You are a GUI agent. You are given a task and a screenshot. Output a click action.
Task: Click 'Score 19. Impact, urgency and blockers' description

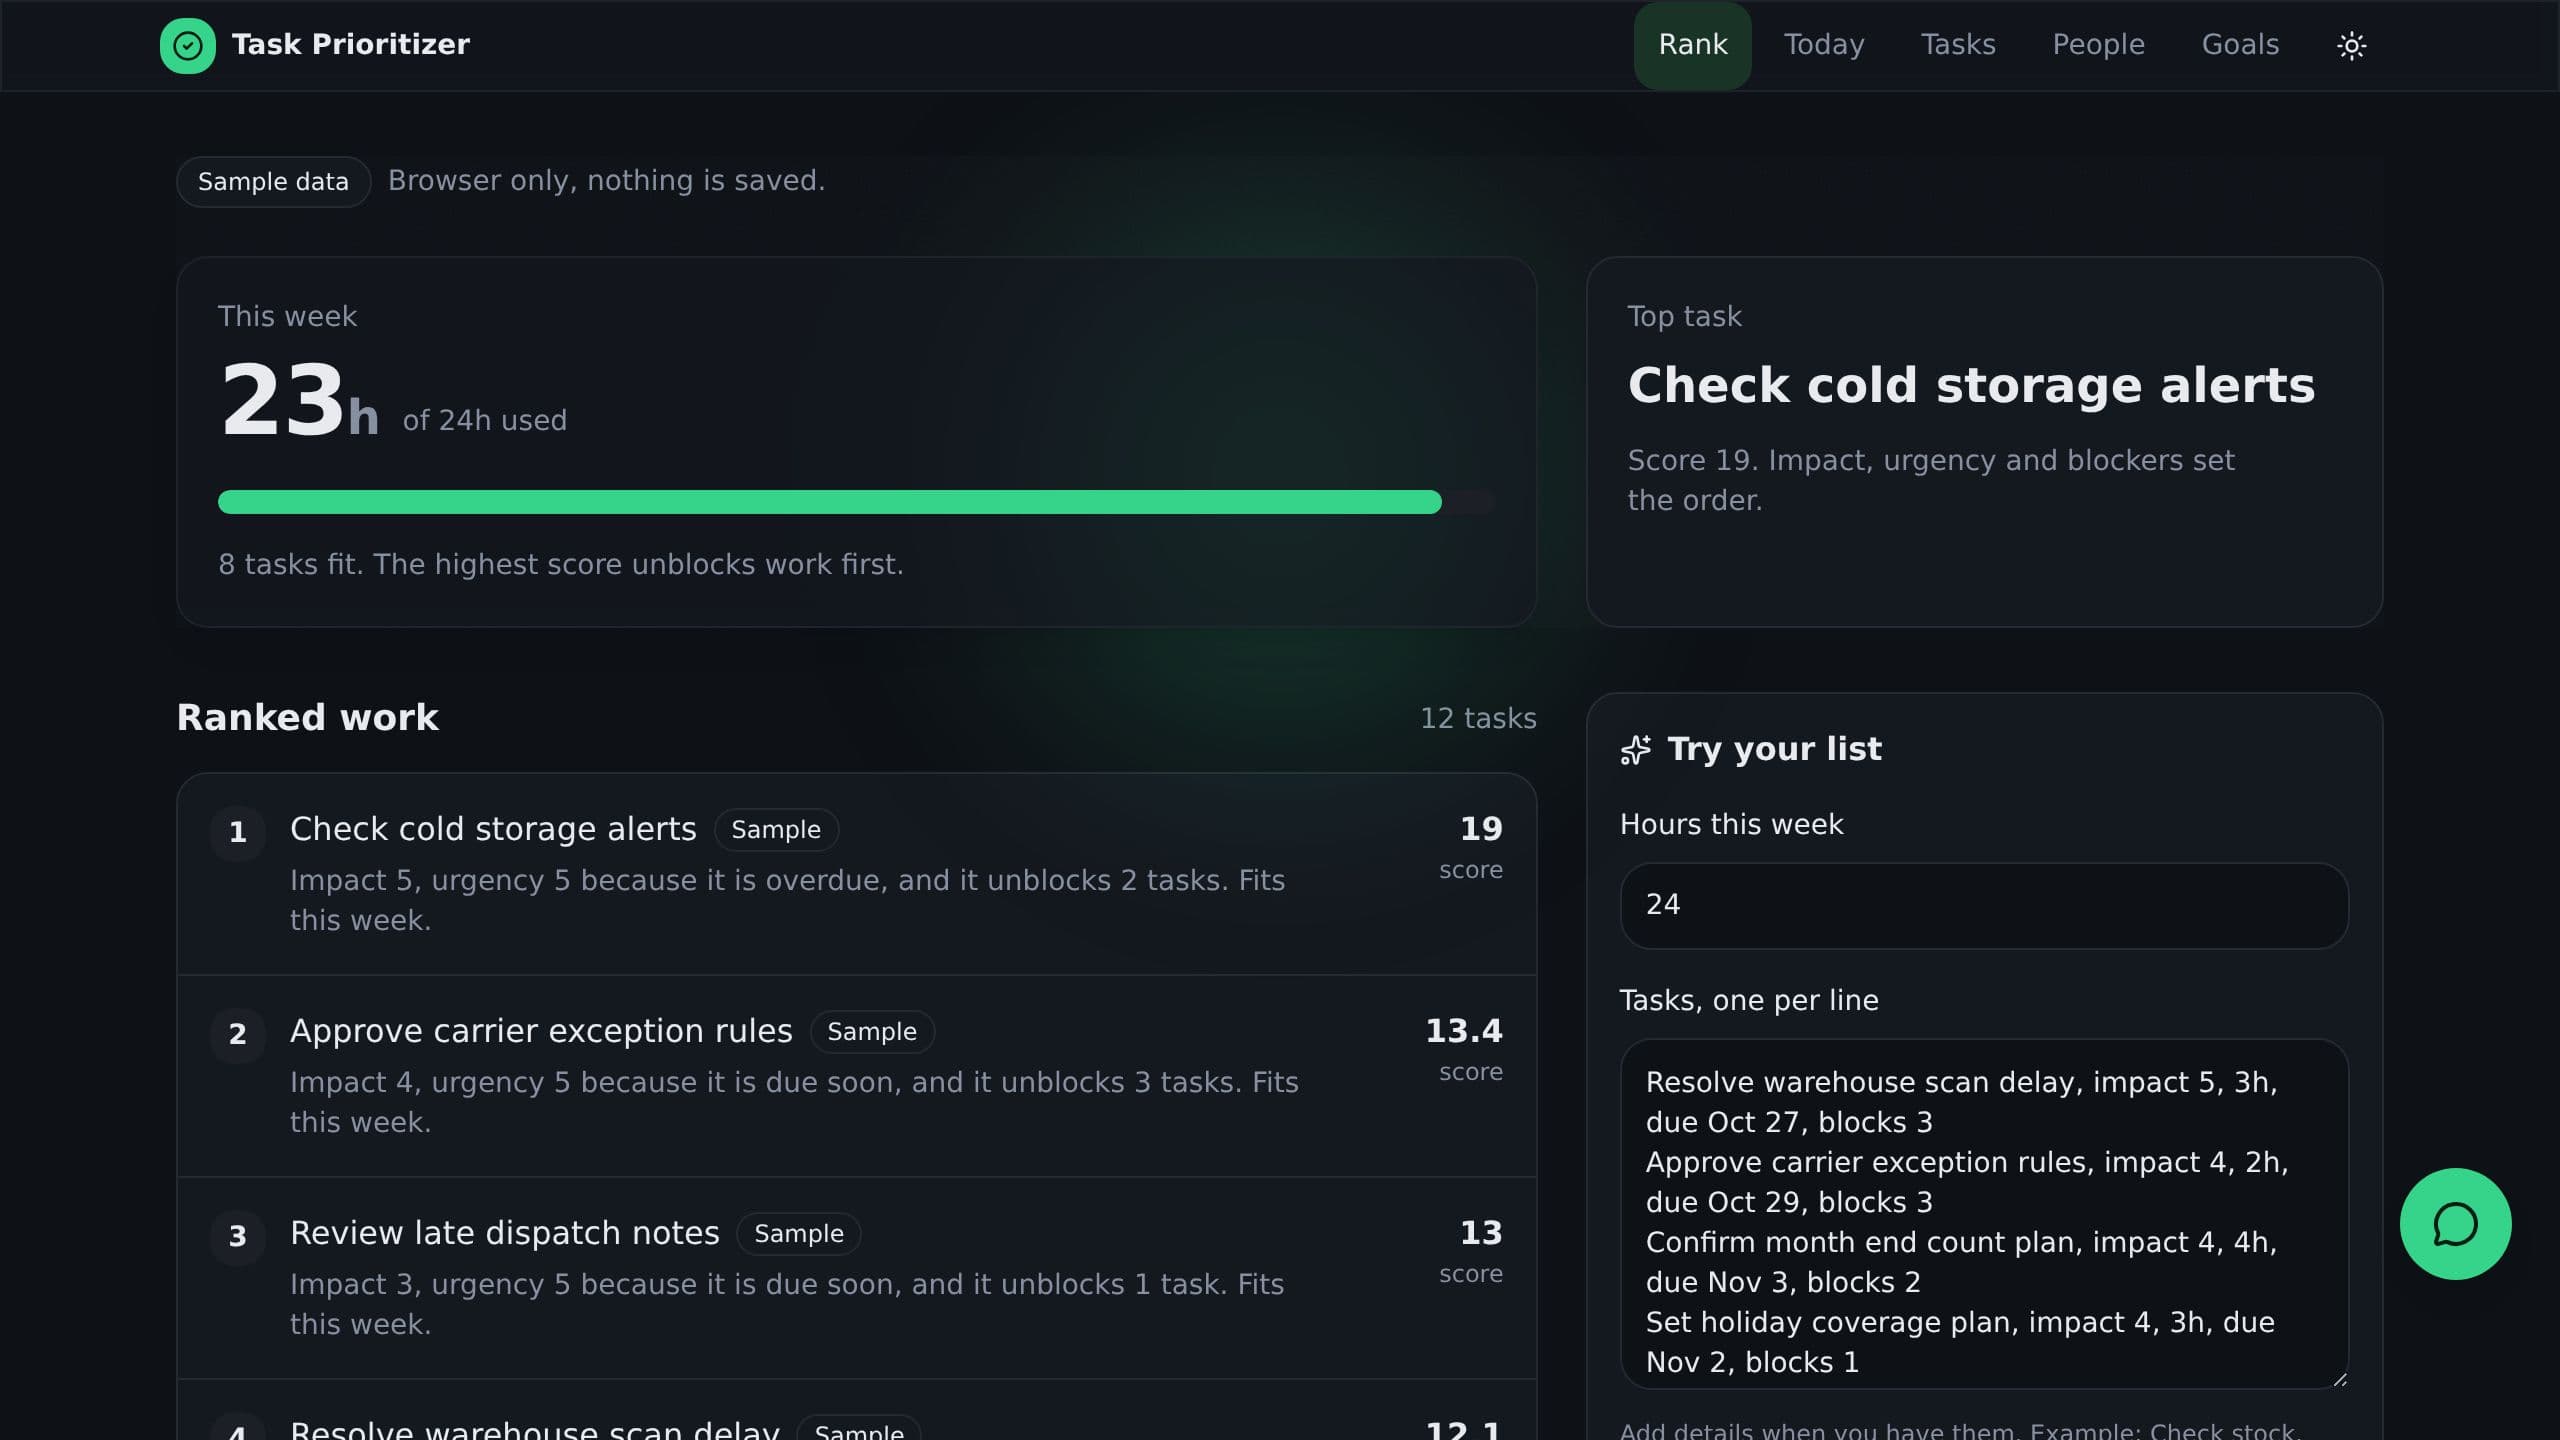pos(1930,481)
